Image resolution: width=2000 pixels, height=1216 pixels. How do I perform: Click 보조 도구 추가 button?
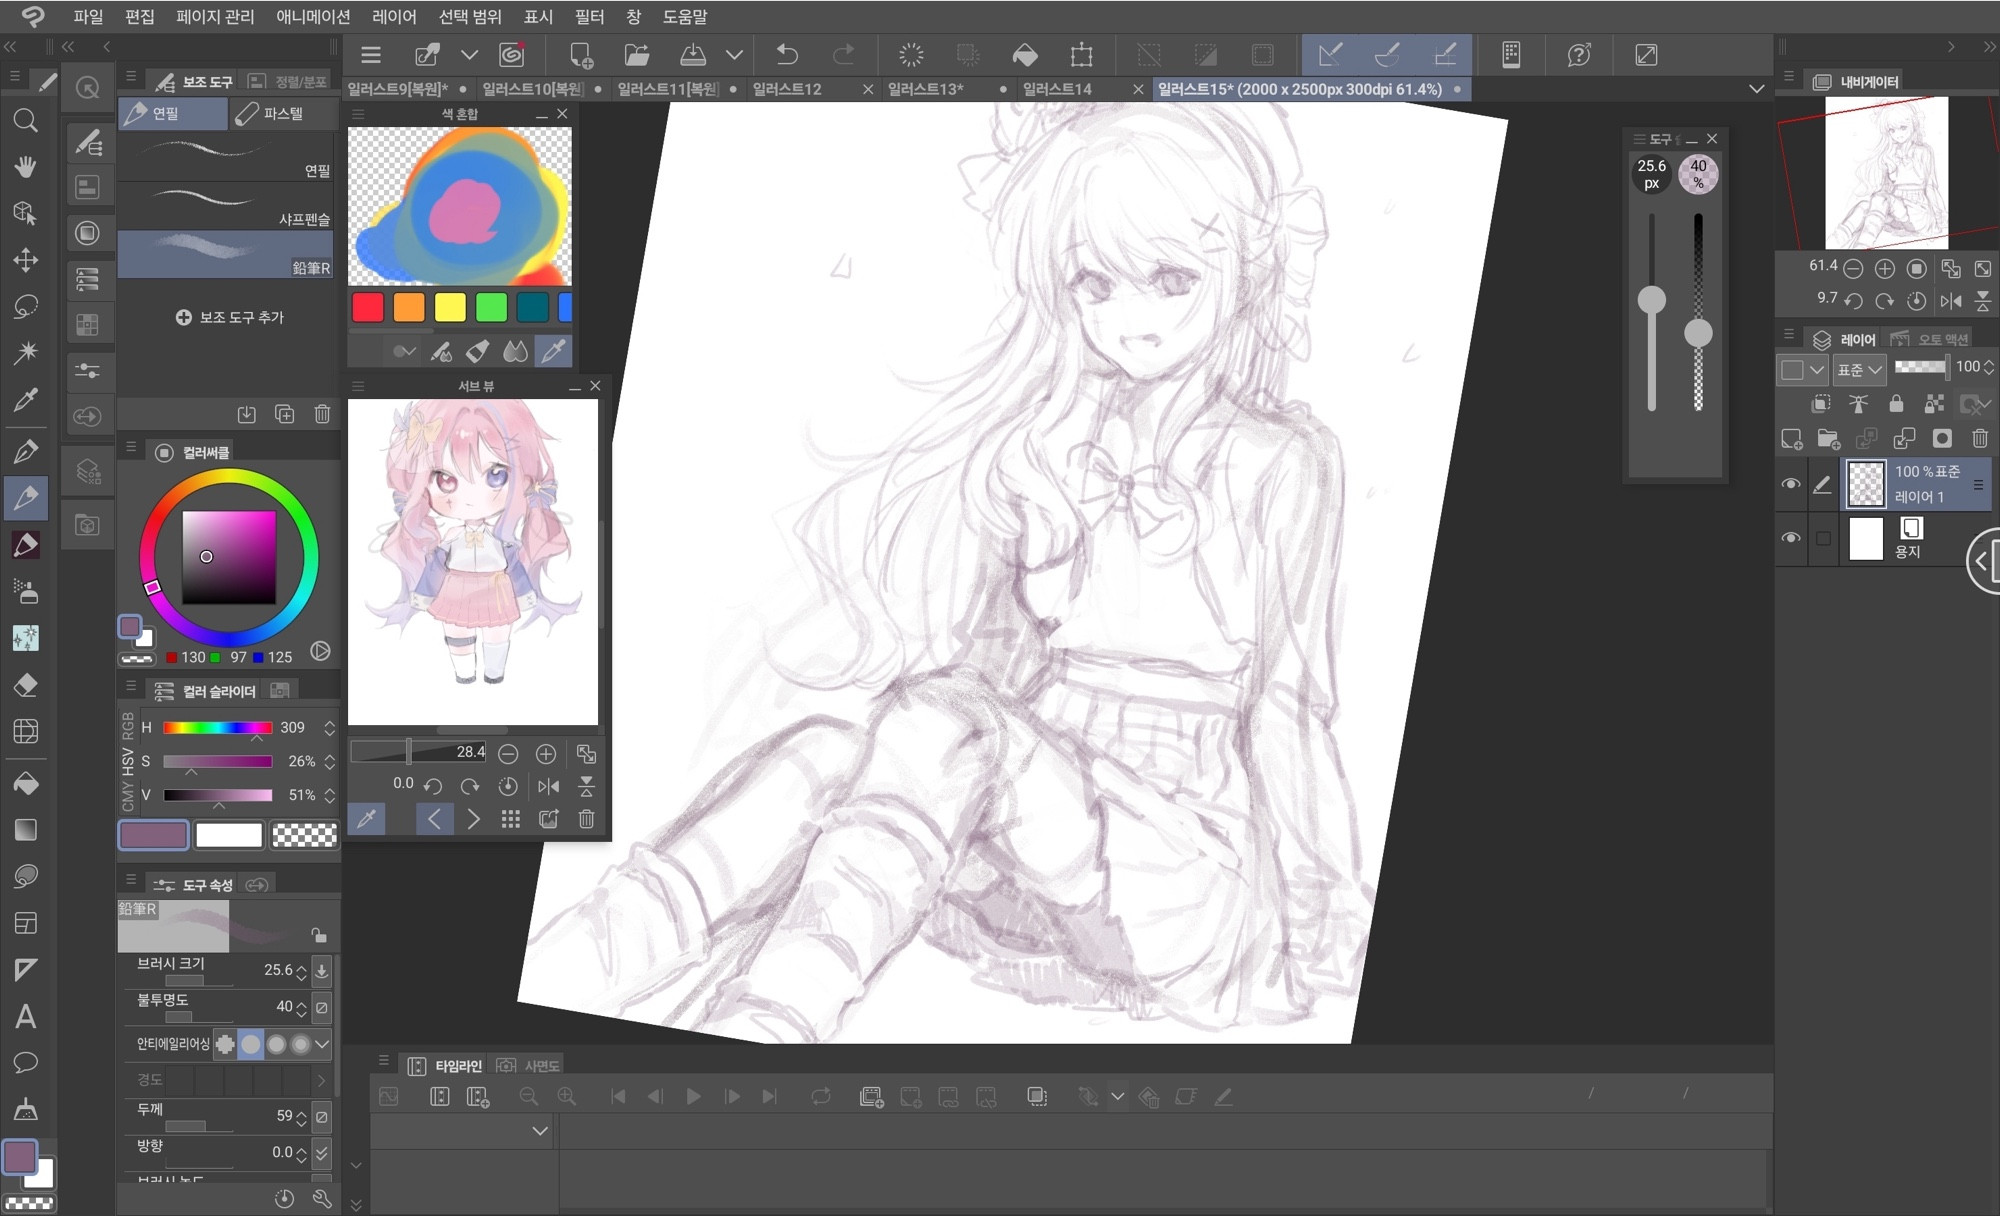pyautogui.click(x=229, y=317)
